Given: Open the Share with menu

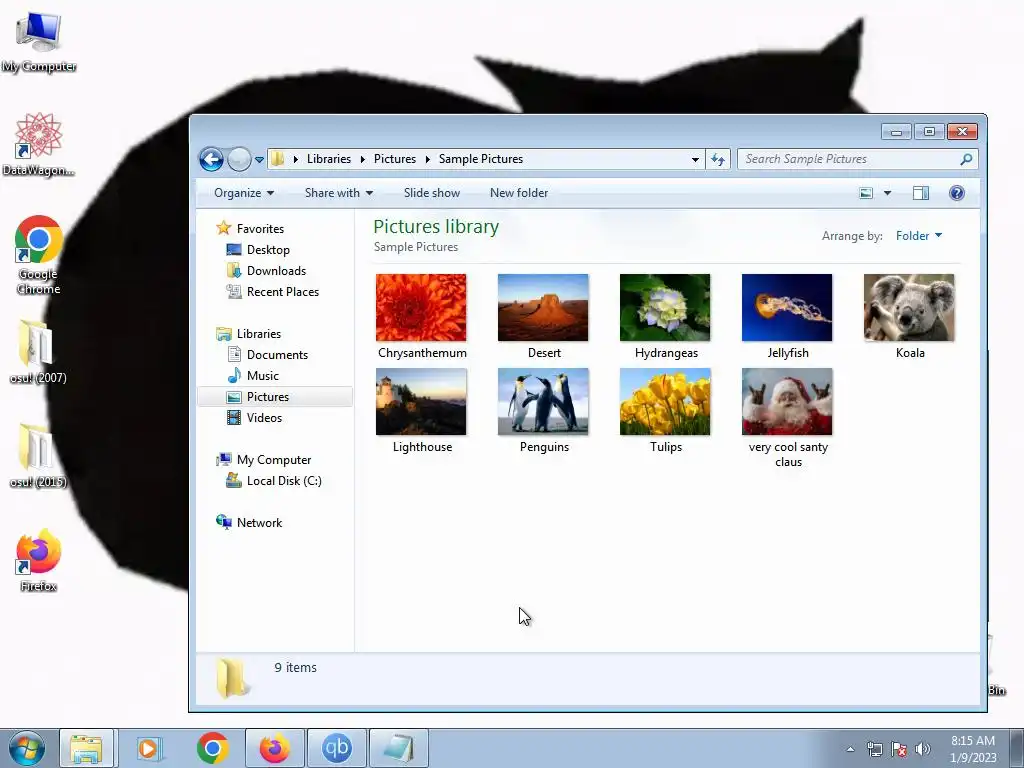Looking at the screenshot, I should point(339,193).
